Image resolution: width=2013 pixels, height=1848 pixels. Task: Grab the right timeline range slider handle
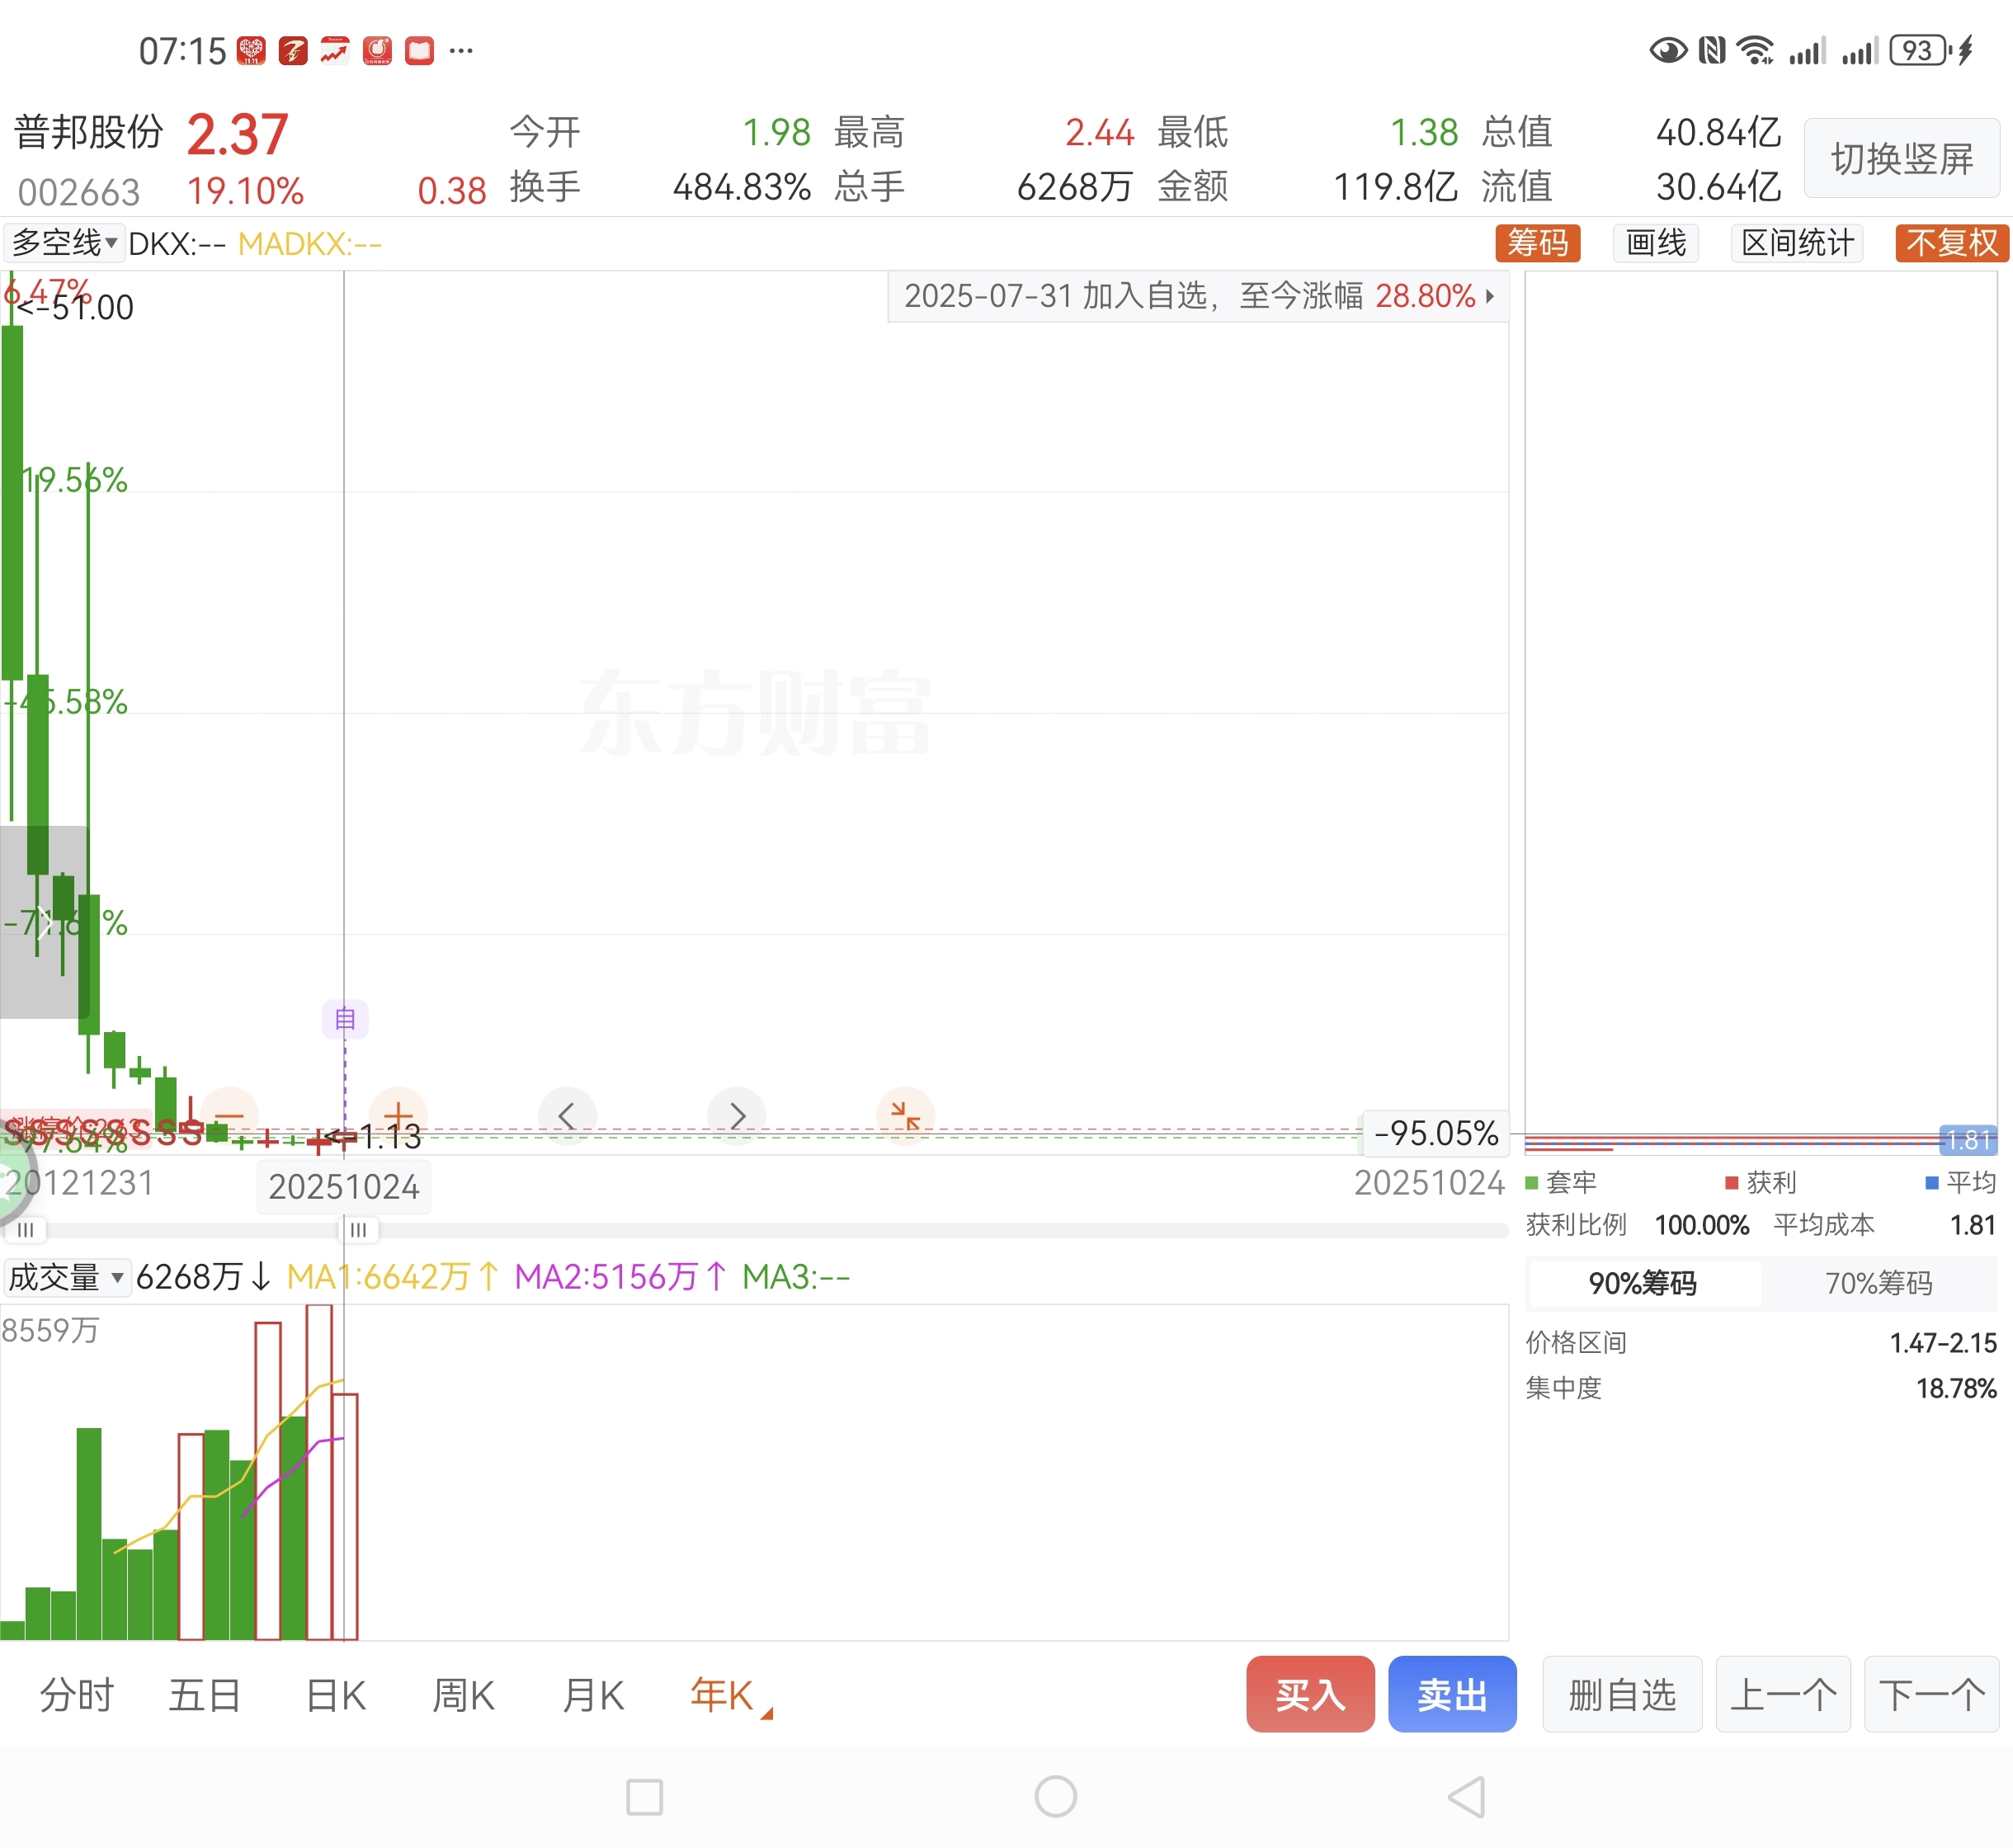click(358, 1229)
